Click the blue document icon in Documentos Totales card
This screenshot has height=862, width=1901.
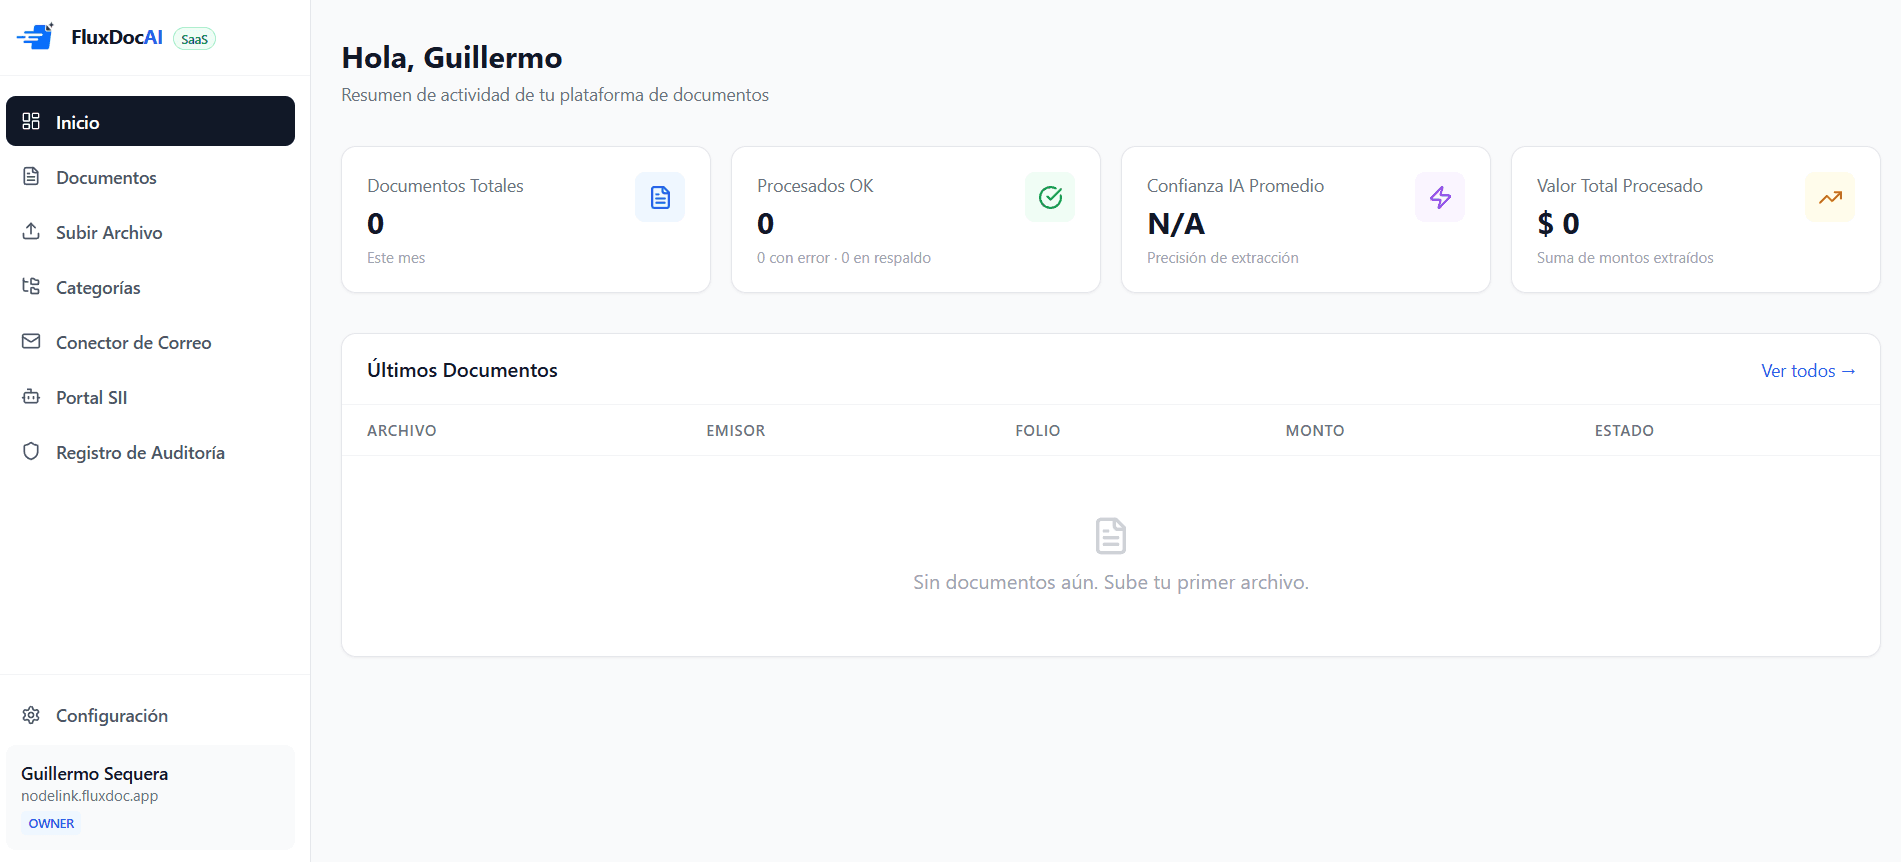tap(660, 197)
